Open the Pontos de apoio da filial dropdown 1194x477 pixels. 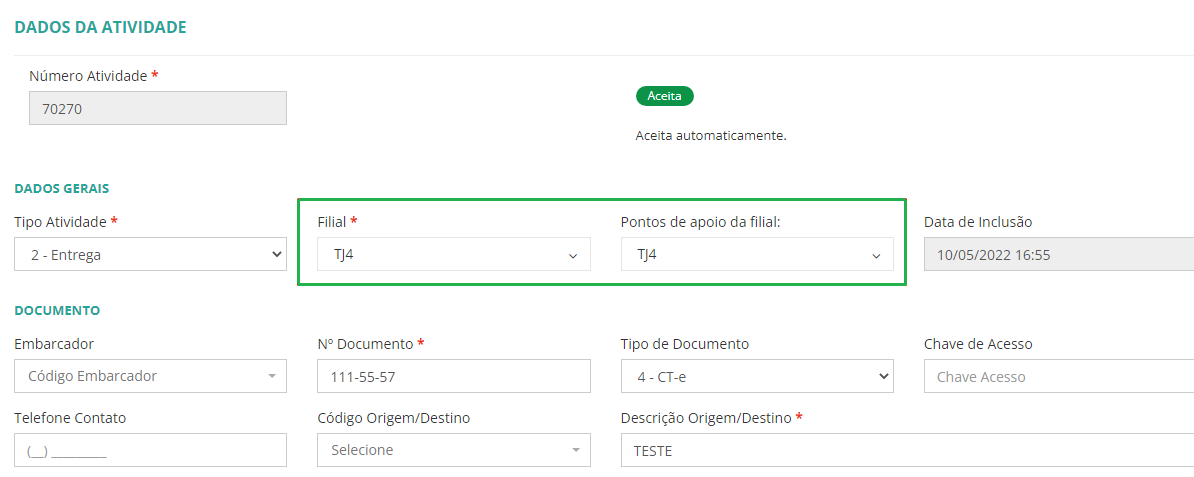[745, 255]
